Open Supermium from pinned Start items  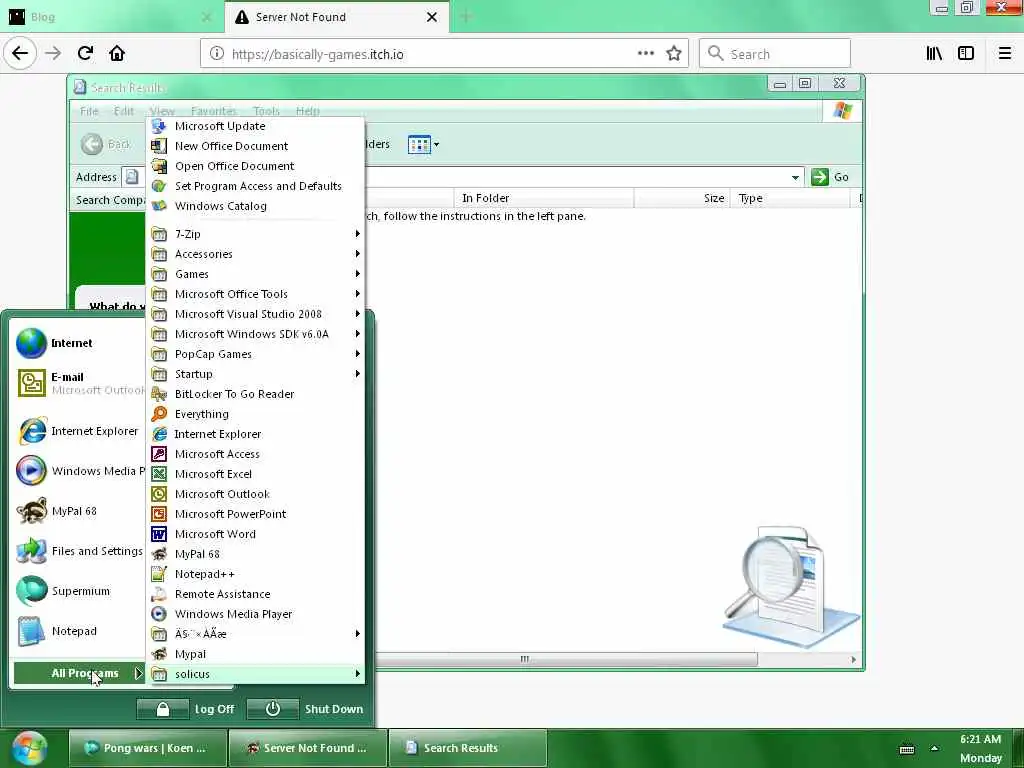(78, 591)
